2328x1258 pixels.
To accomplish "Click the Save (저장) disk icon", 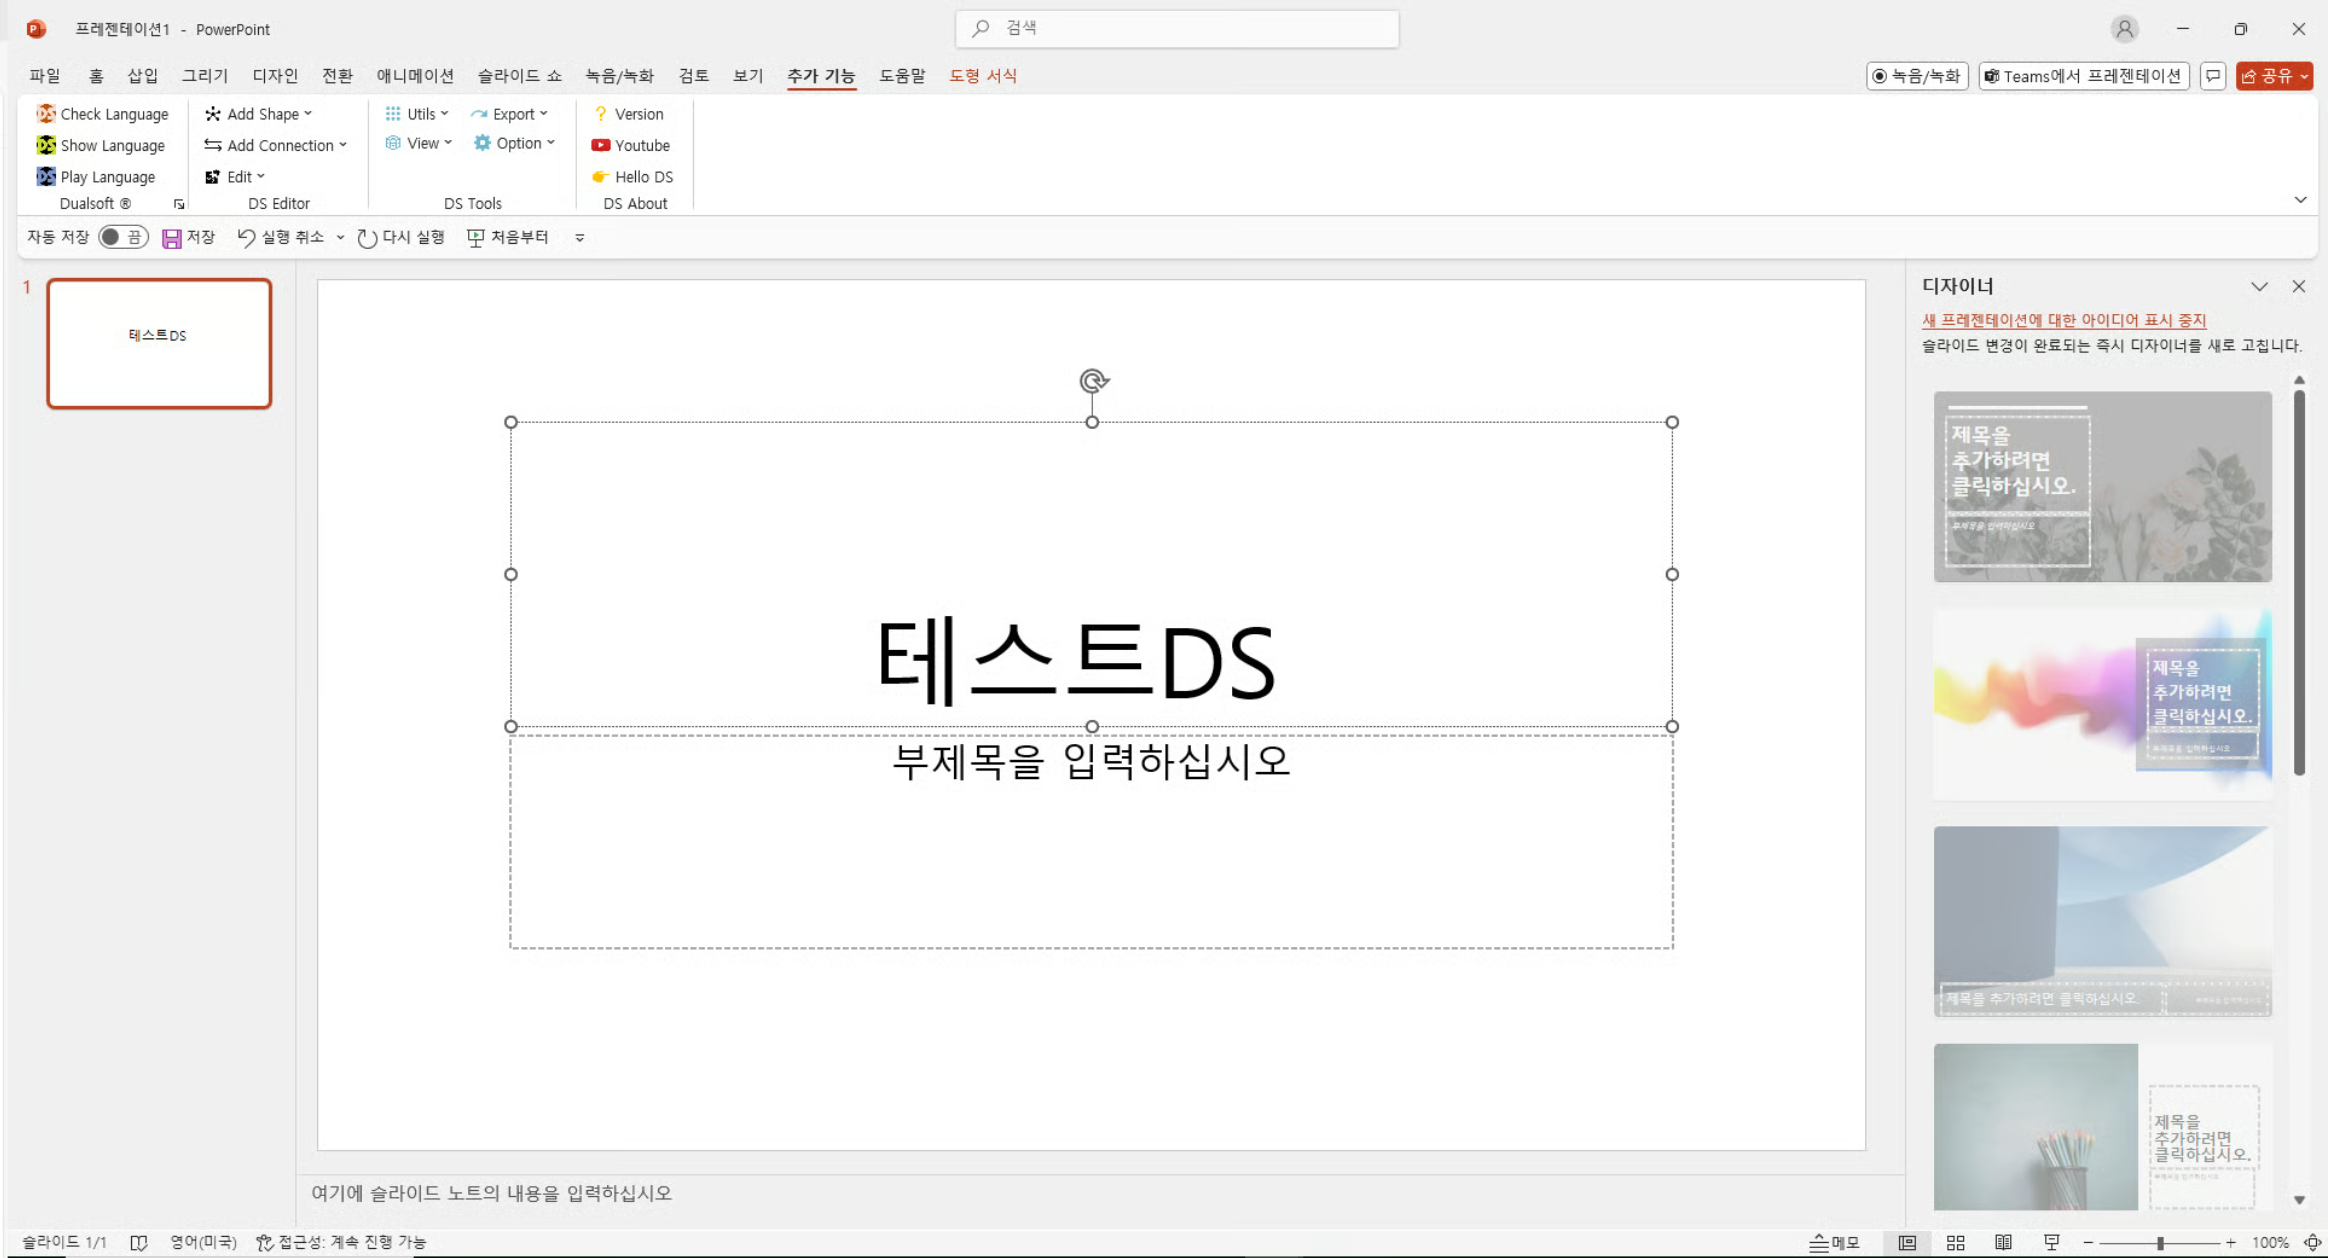I will coord(172,238).
